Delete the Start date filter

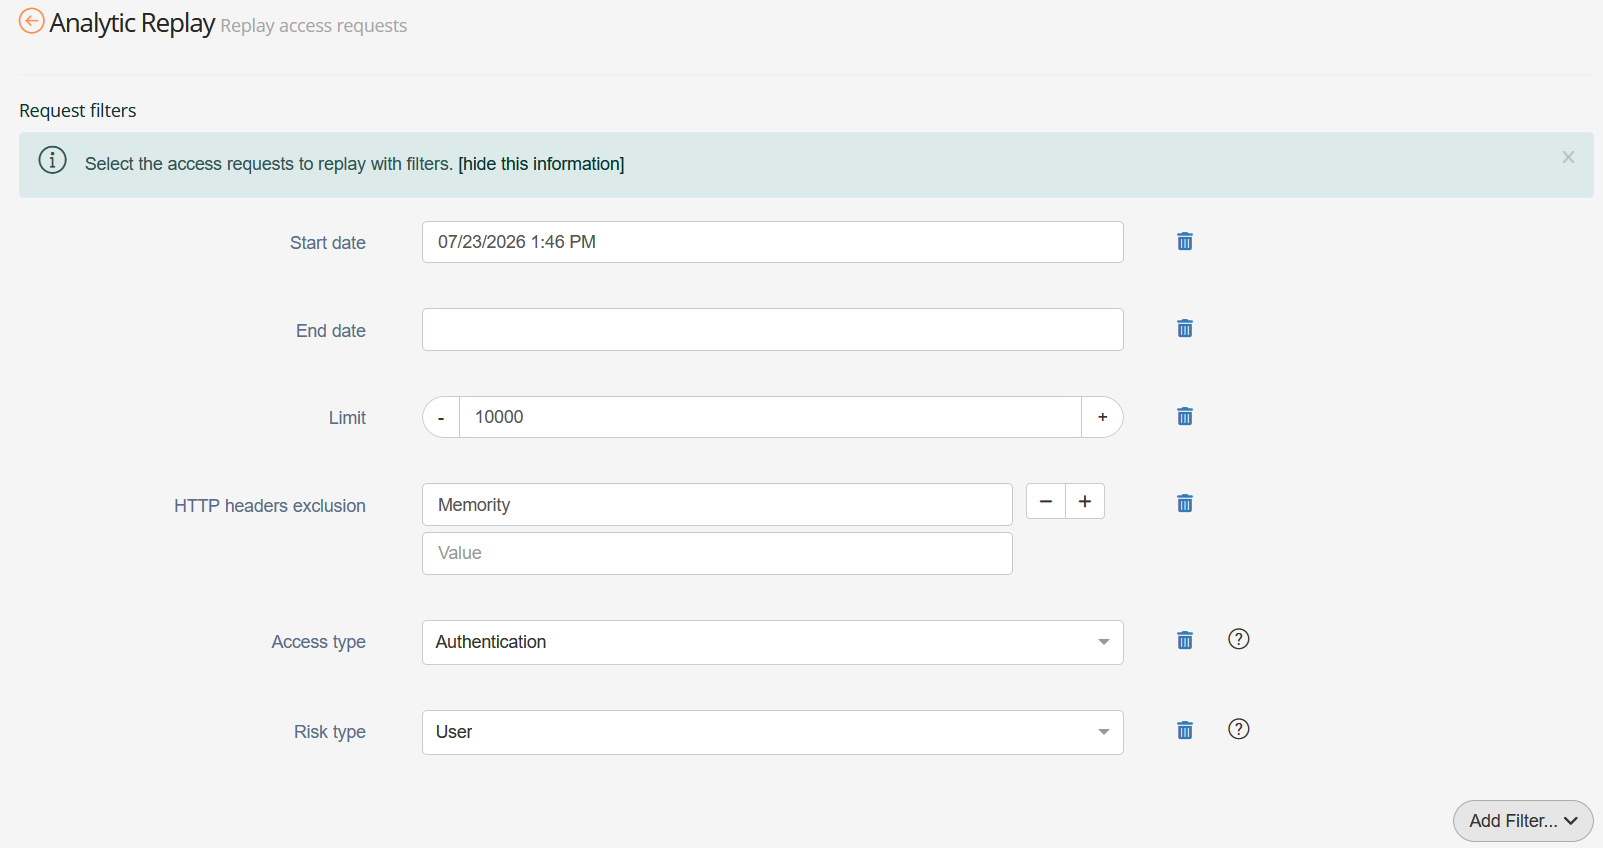tap(1185, 241)
